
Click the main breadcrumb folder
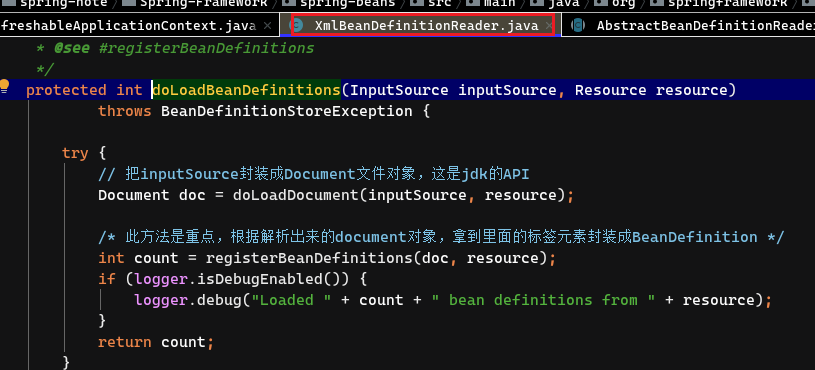[491, 3]
